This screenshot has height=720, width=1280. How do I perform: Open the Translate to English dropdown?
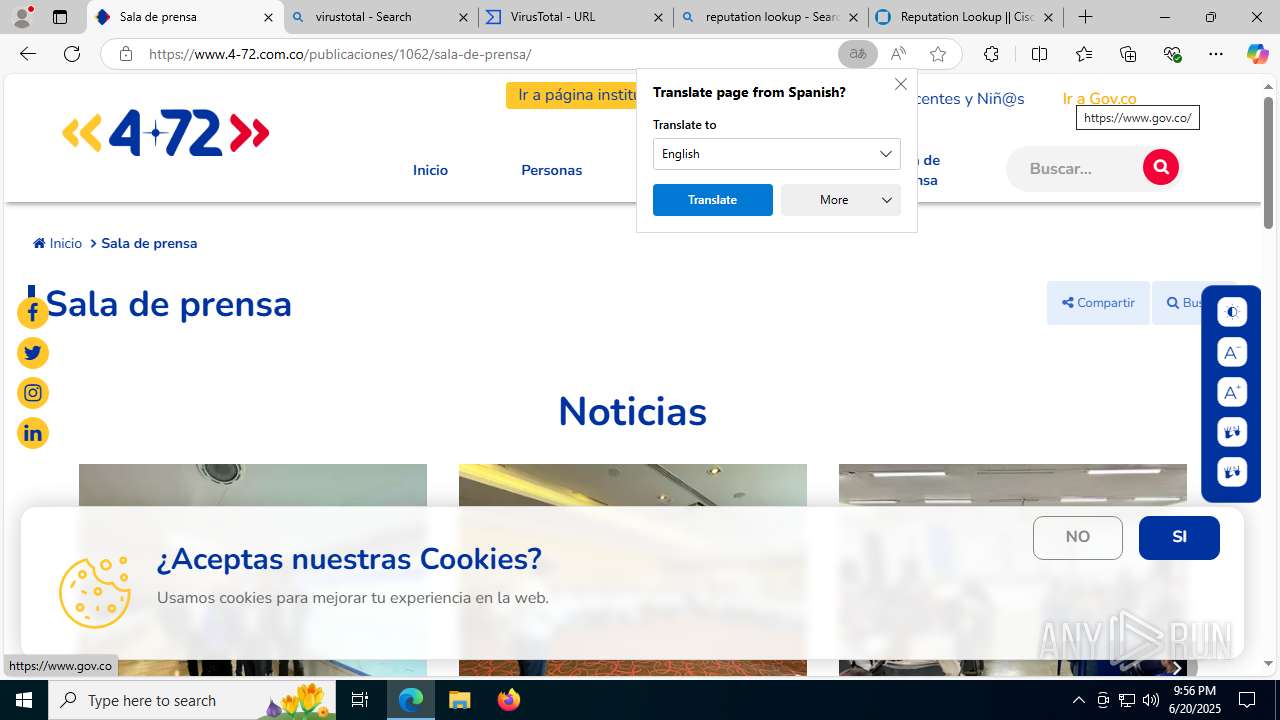777,154
